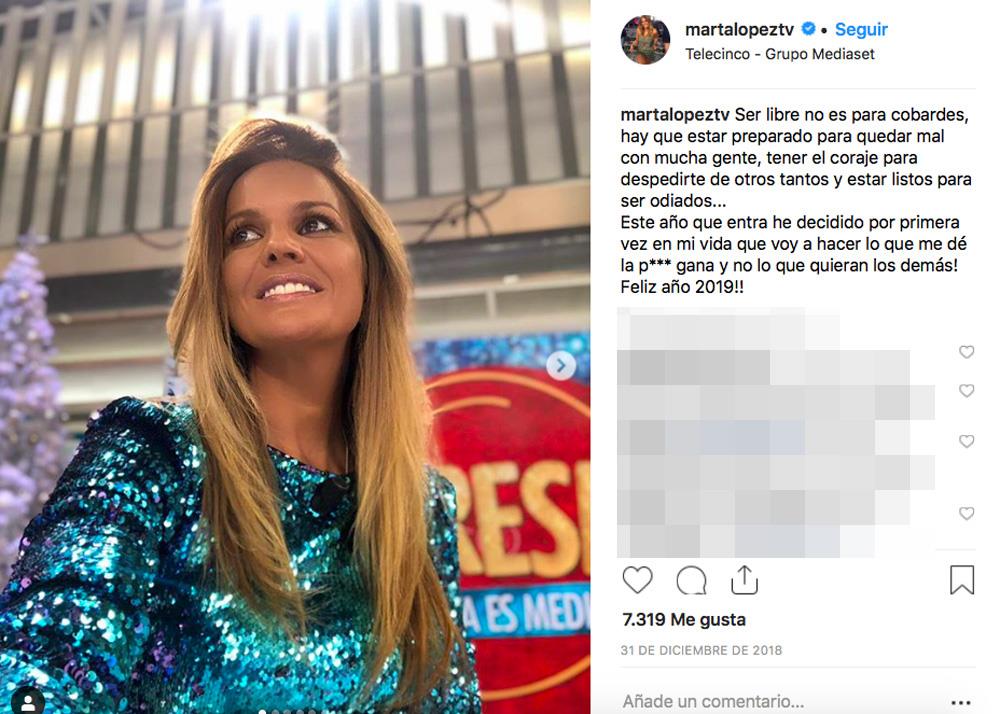Open martalopeztv profile picture

tap(645, 40)
